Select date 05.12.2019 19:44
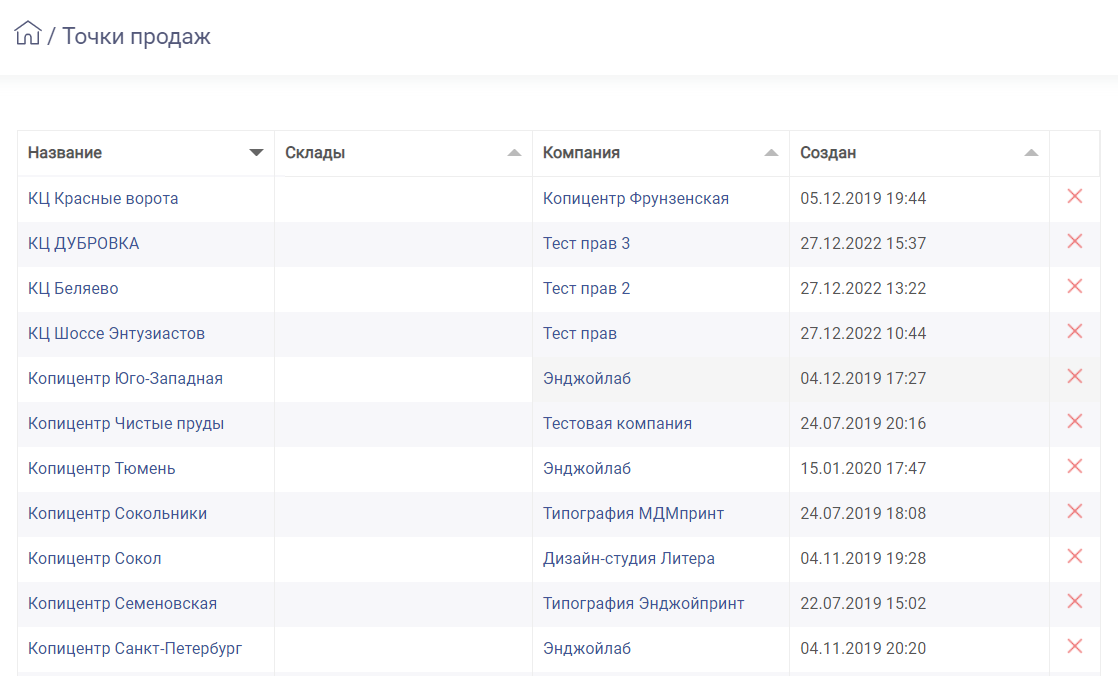Image resolution: width=1118 pixels, height=676 pixels. [863, 198]
